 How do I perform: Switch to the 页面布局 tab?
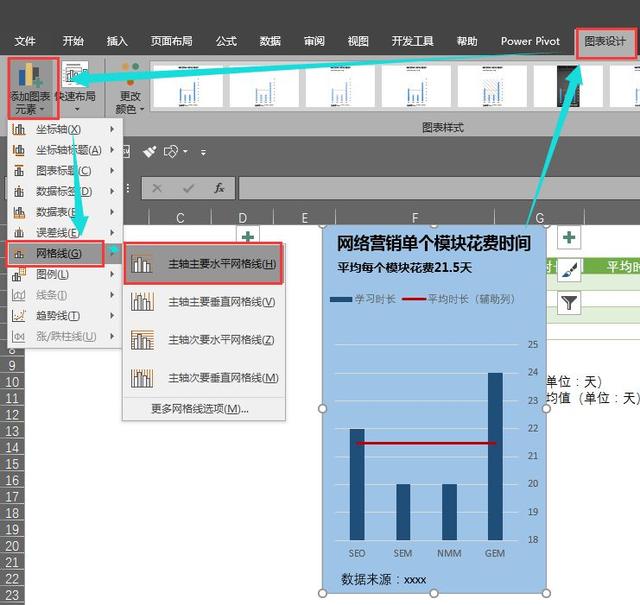[171, 41]
